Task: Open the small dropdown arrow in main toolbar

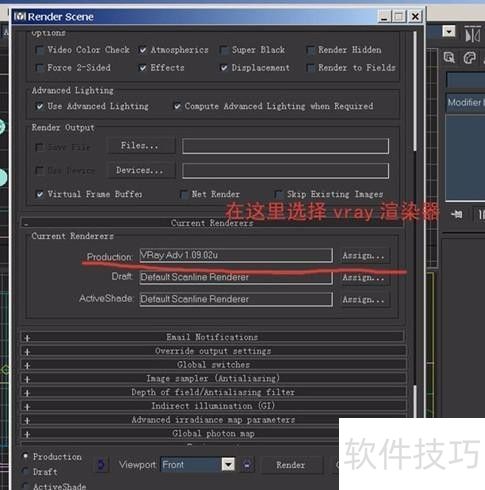Action: click(449, 32)
